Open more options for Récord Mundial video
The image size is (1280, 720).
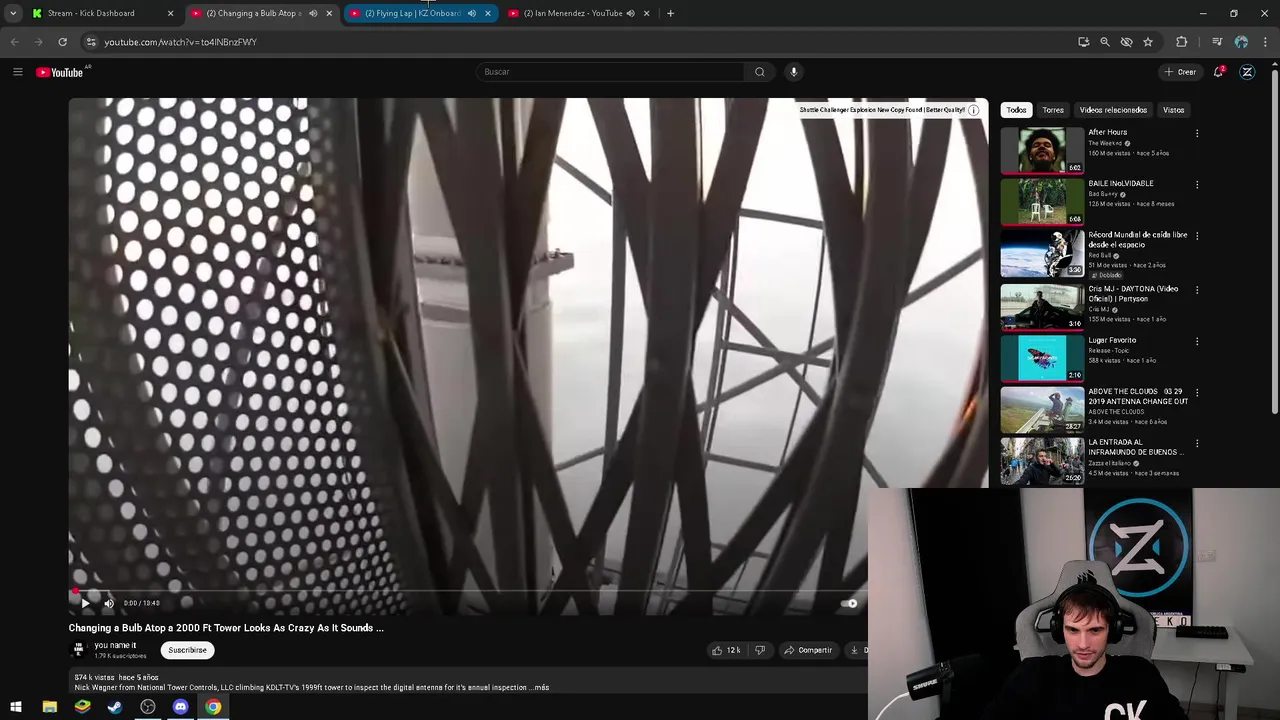(1197, 236)
